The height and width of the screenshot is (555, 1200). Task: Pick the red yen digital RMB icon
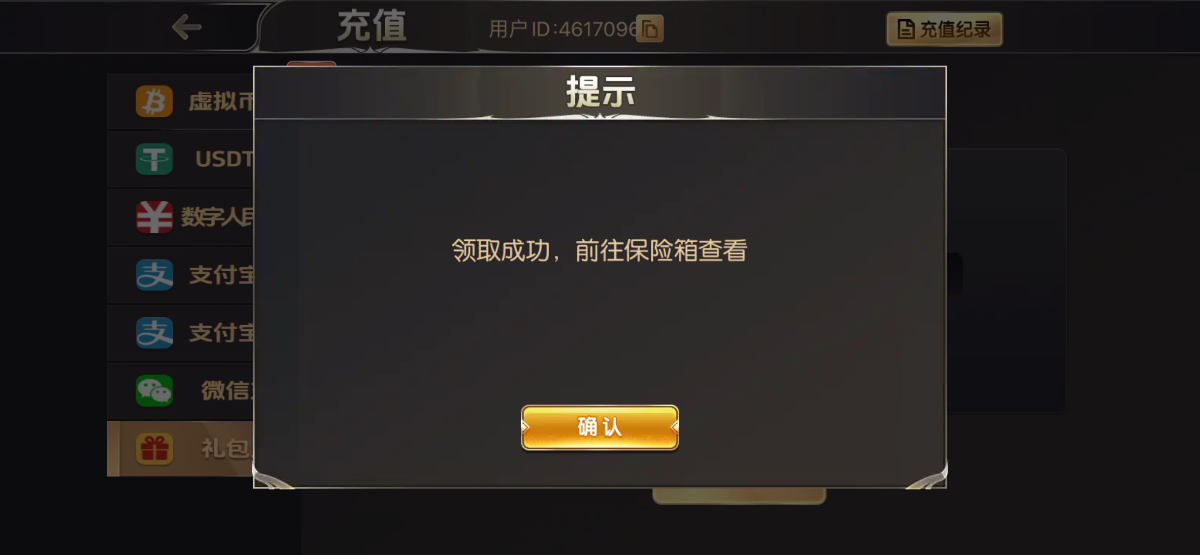tap(154, 217)
